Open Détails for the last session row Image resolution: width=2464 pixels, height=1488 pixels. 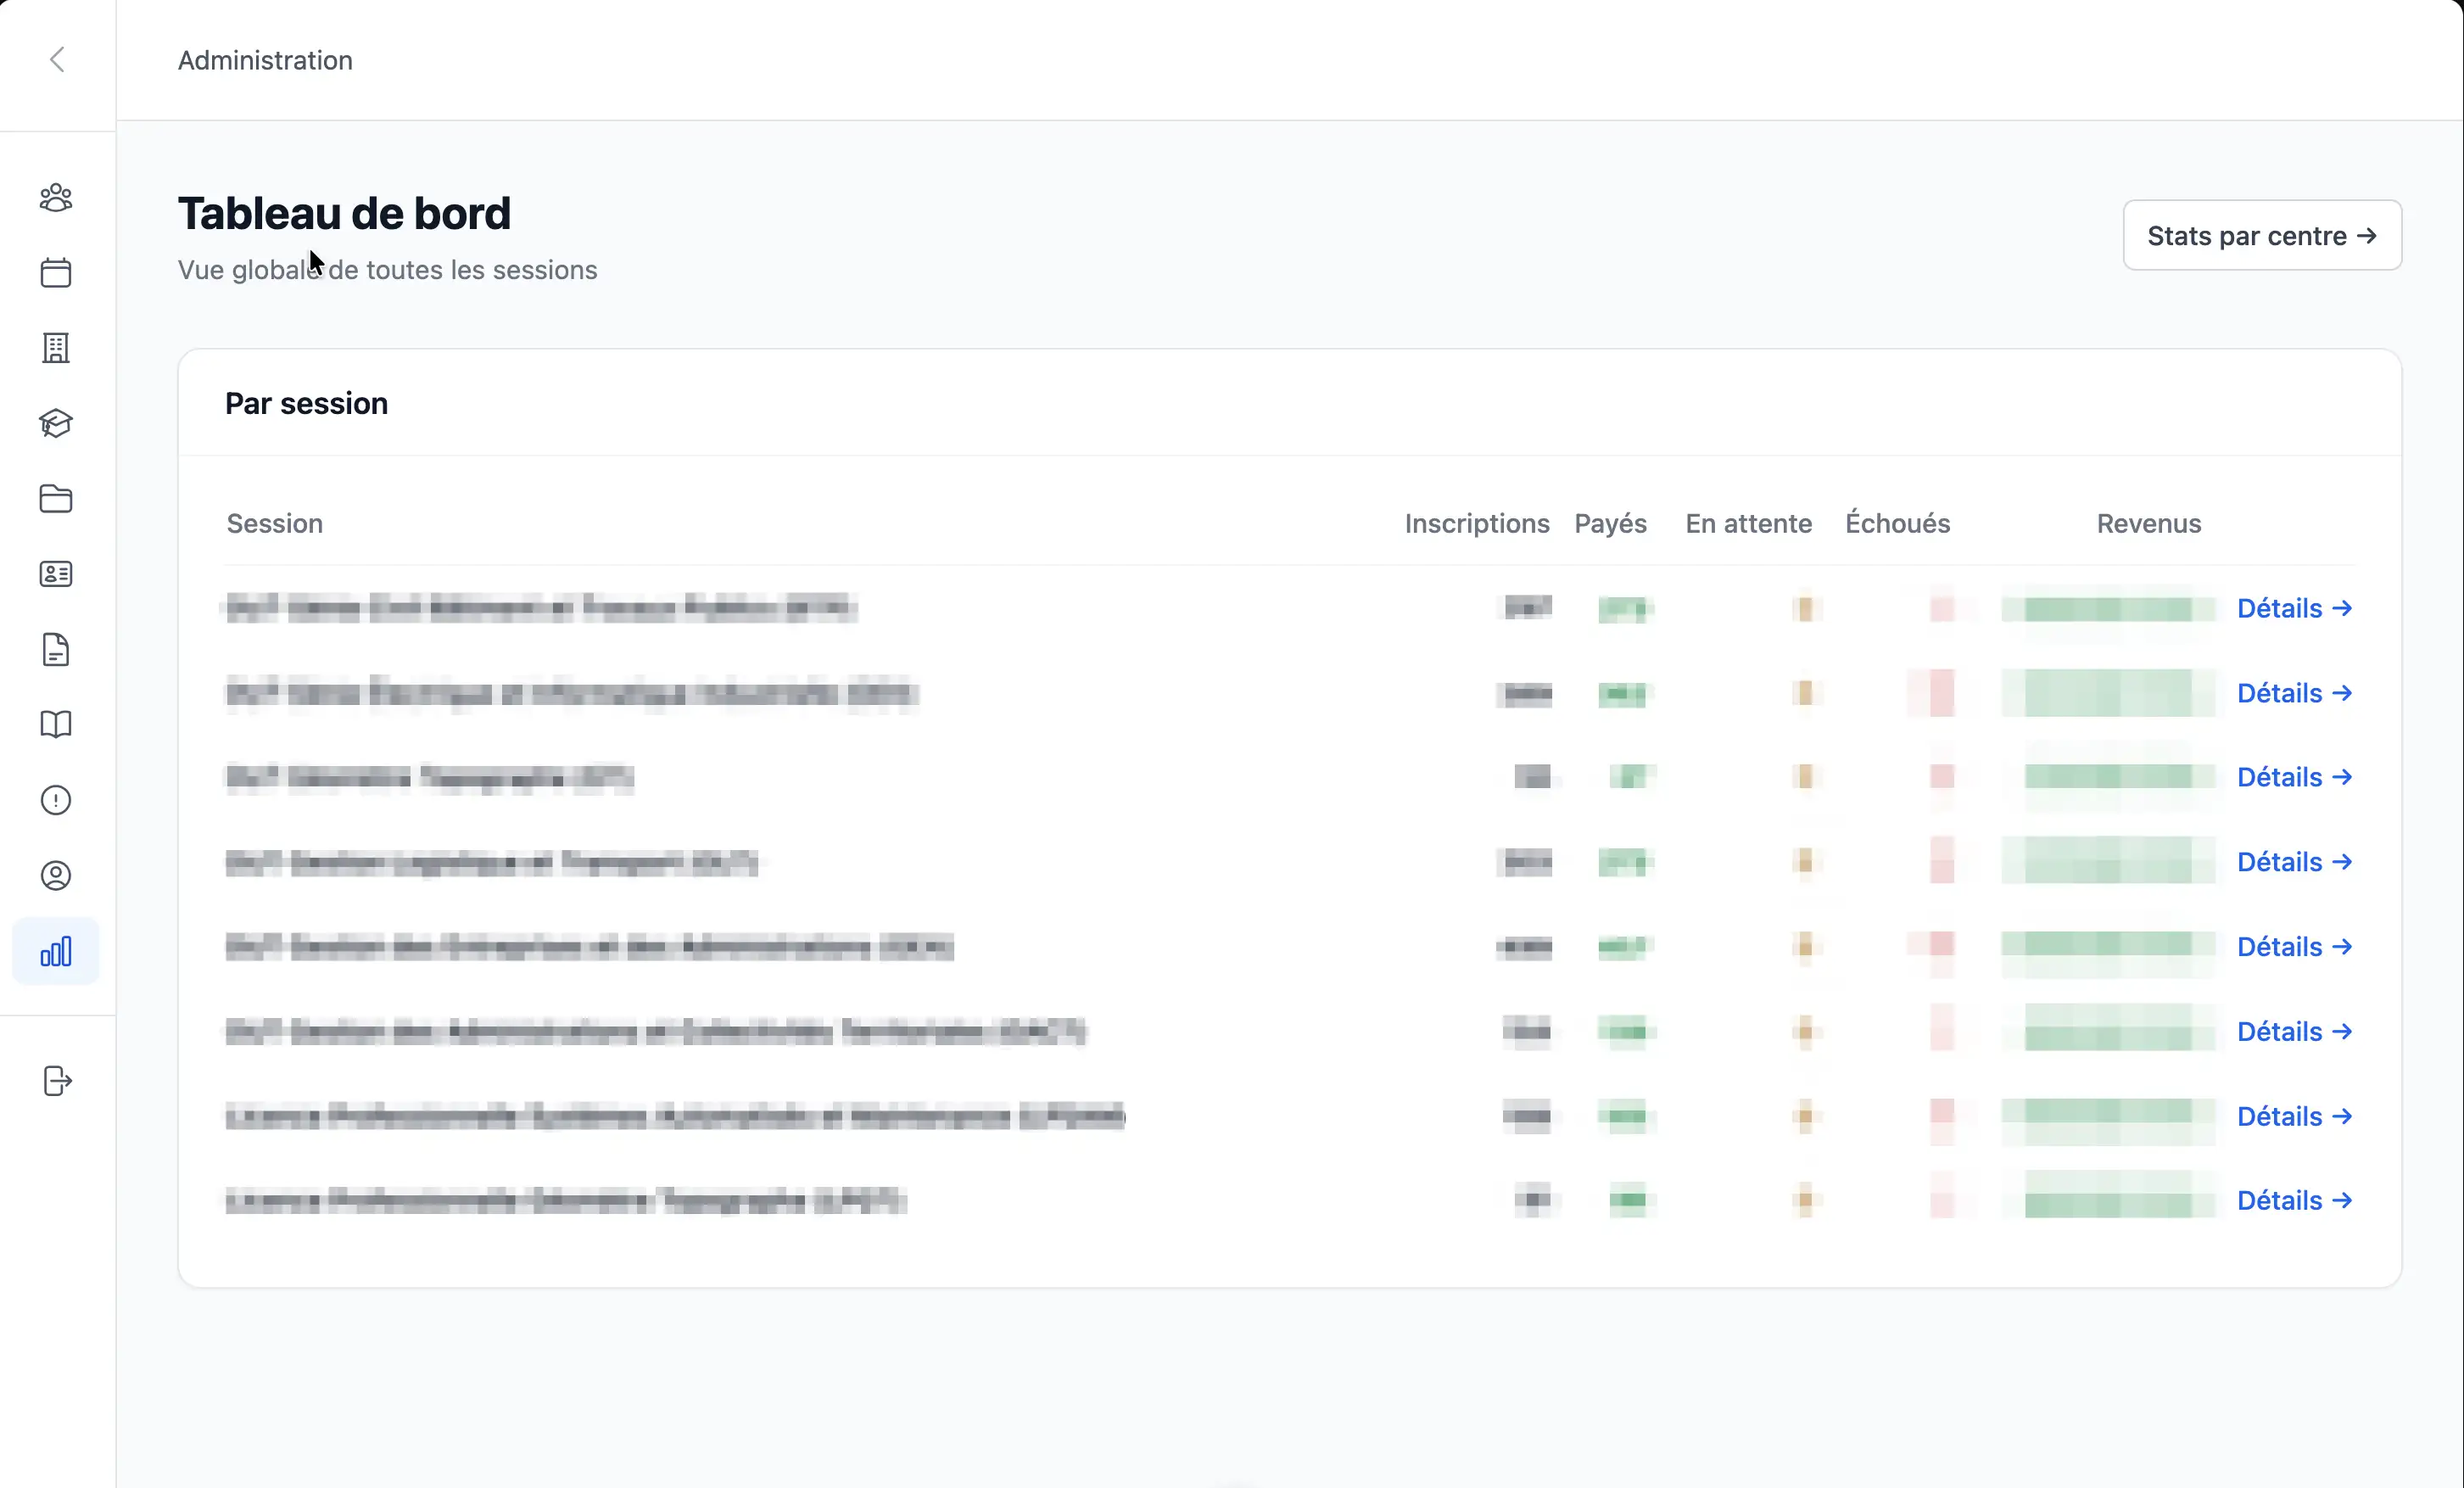point(2294,1200)
